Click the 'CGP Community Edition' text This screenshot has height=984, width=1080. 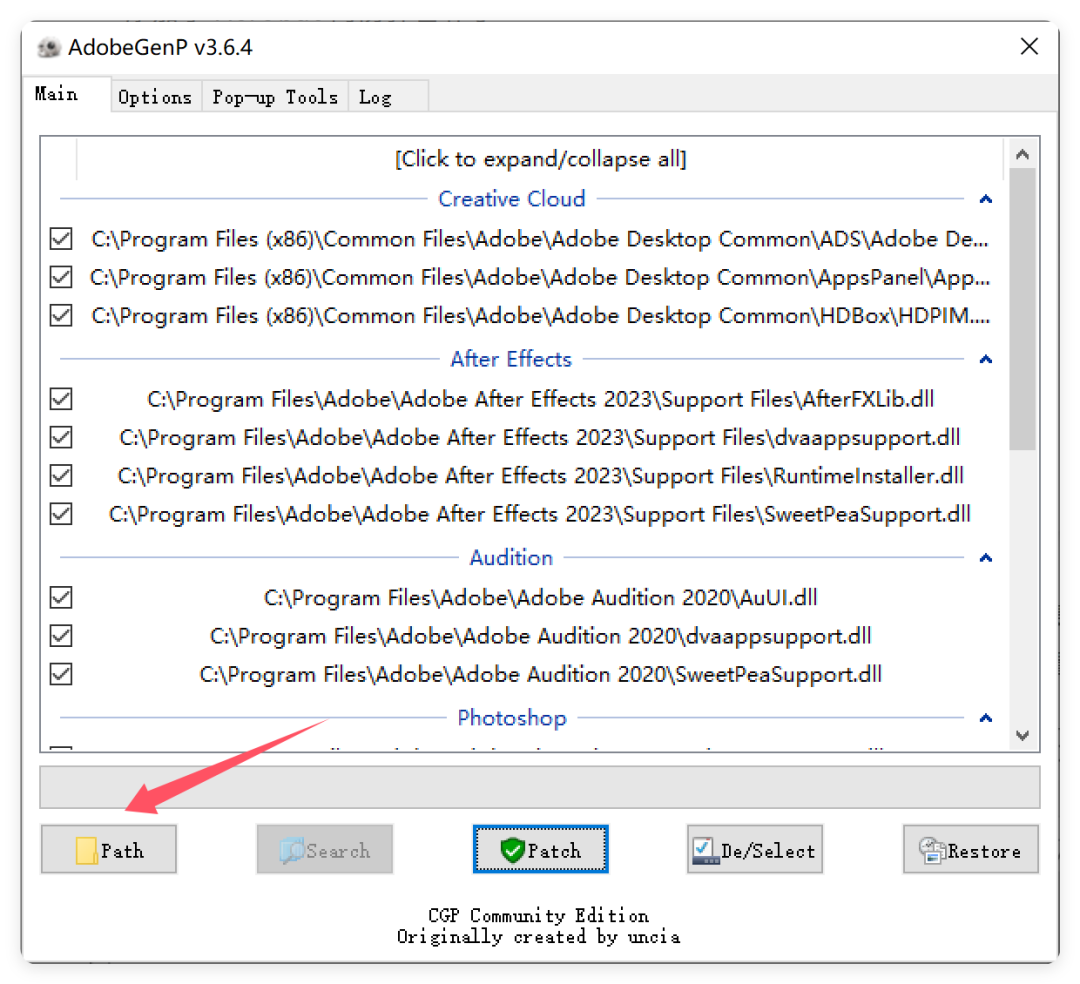pyautogui.click(x=539, y=915)
